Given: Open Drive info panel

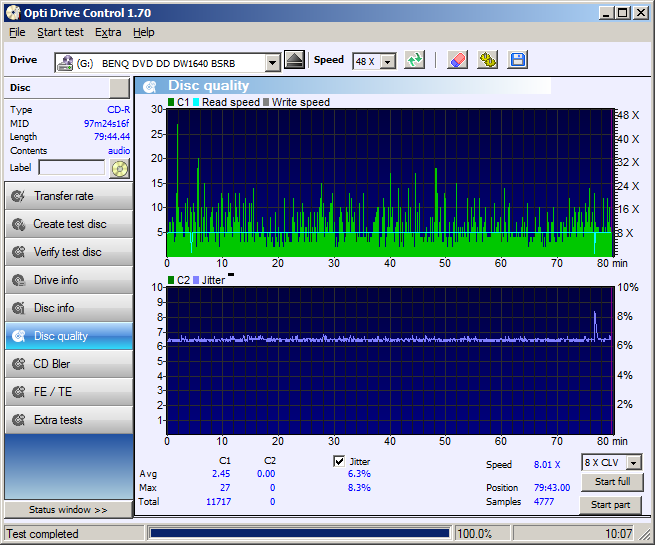Looking at the screenshot, I should pos(69,280).
